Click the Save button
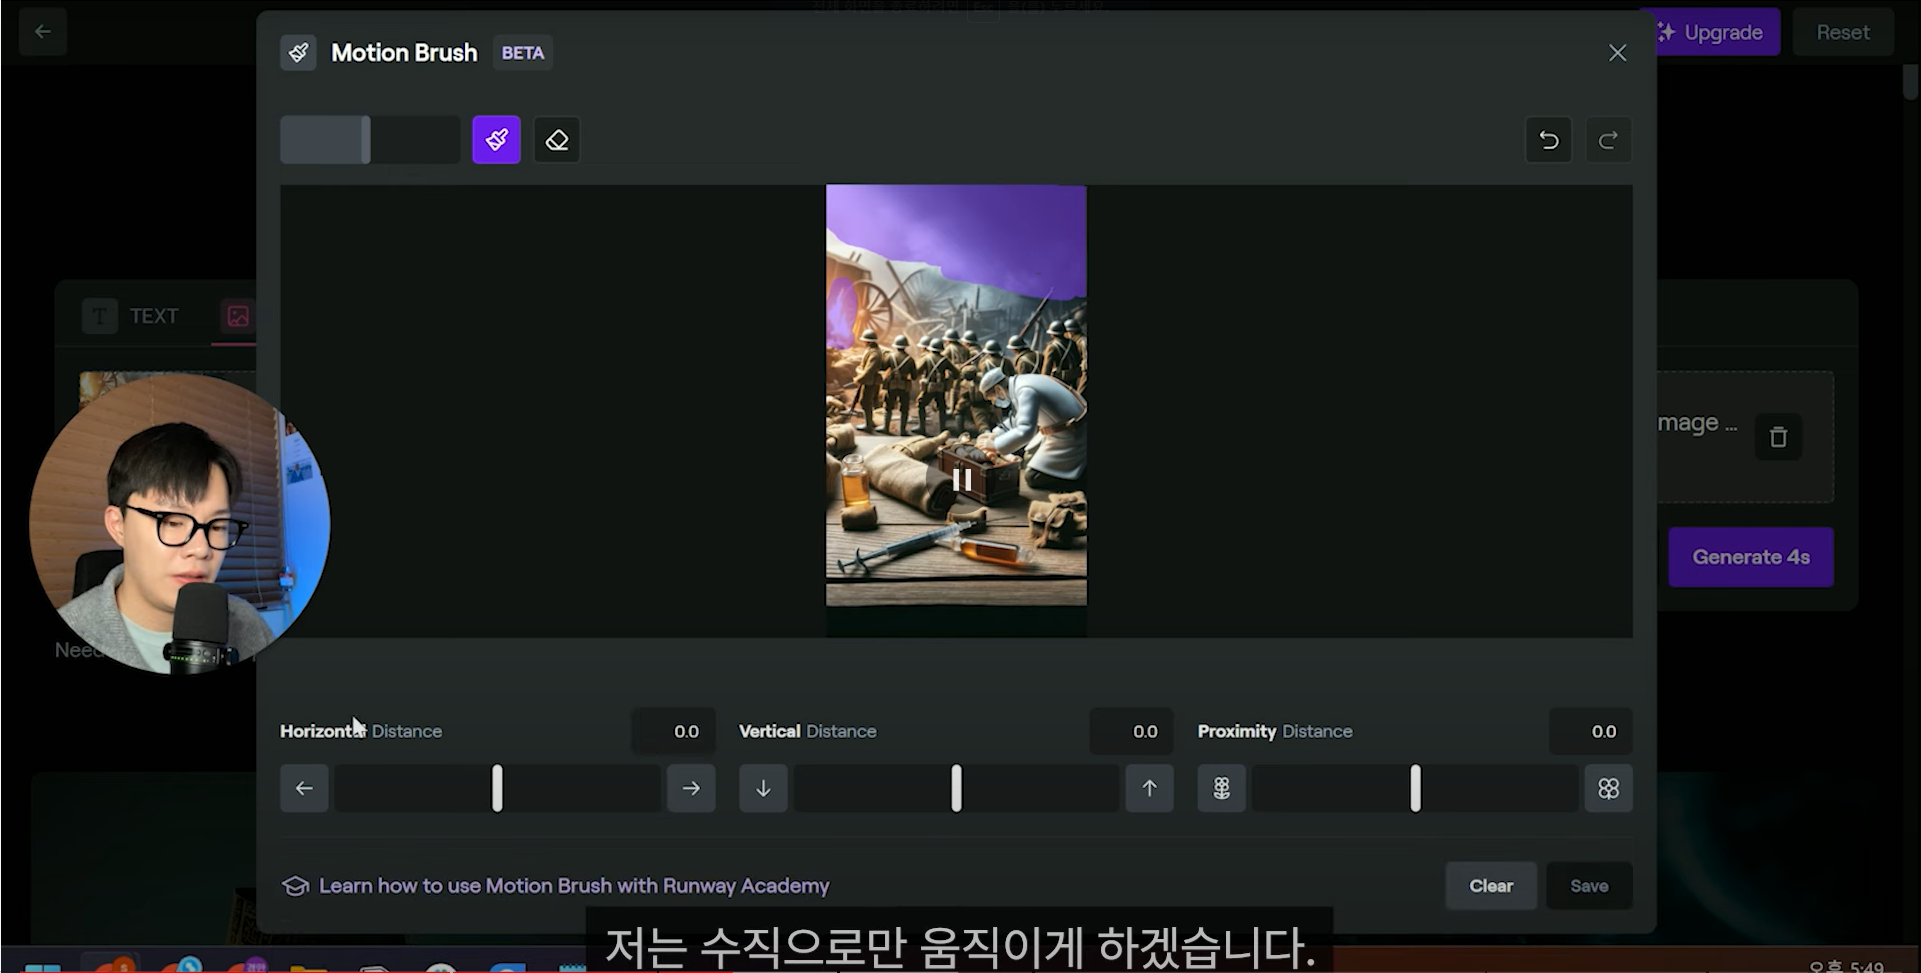1921x973 pixels. (x=1589, y=886)
